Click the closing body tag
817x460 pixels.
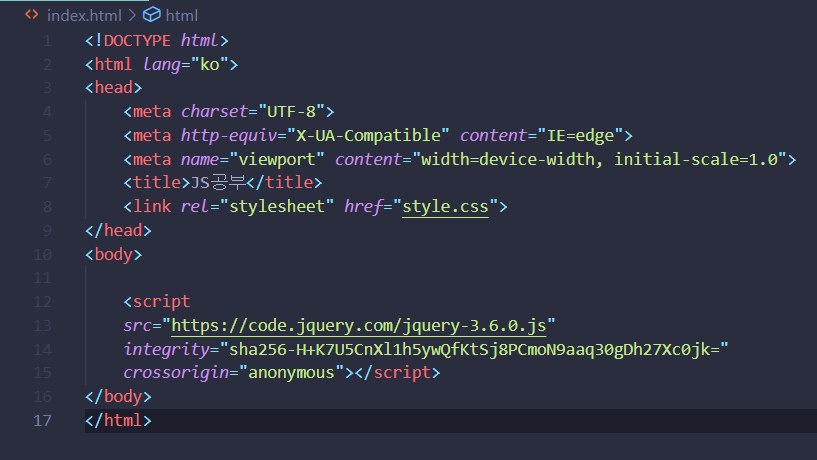pyautogui.click(x=118, y=396)
